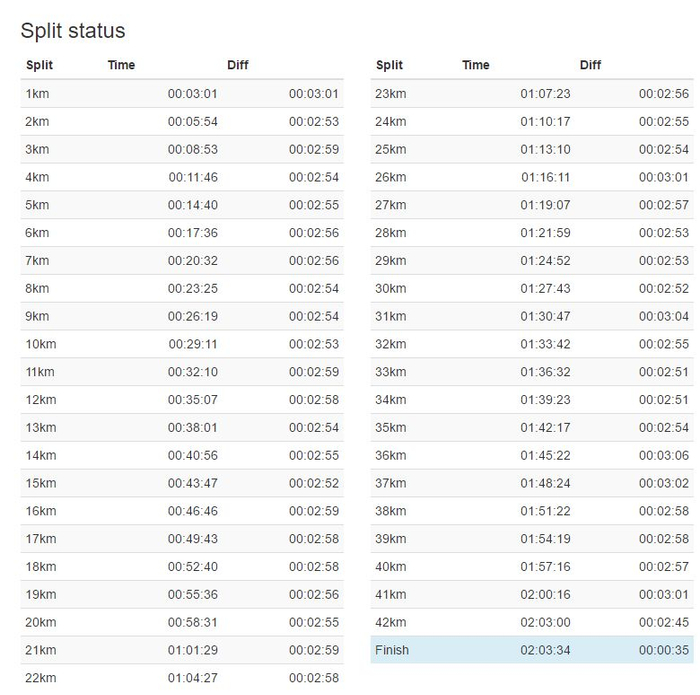Click the Split column header in left table

[x=40, y=65]
